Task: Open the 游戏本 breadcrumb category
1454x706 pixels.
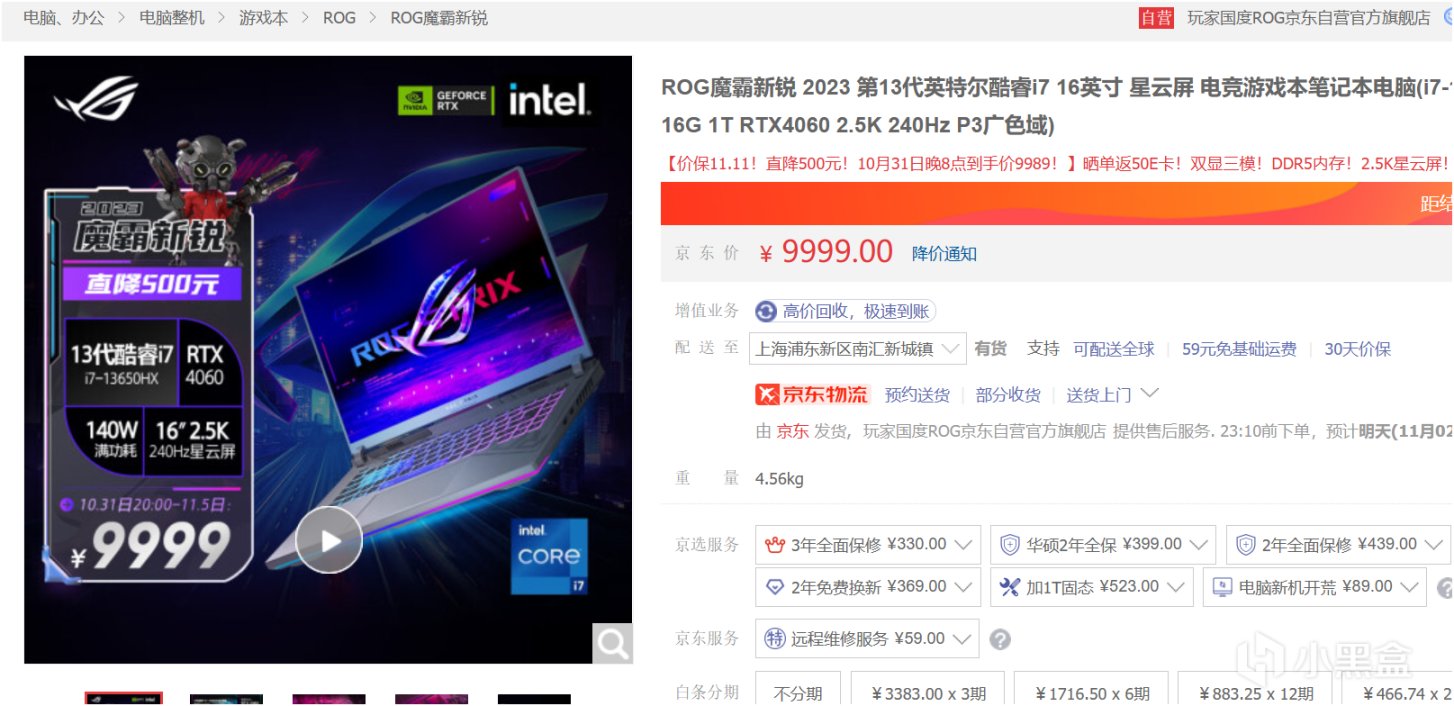Action: 264,18
